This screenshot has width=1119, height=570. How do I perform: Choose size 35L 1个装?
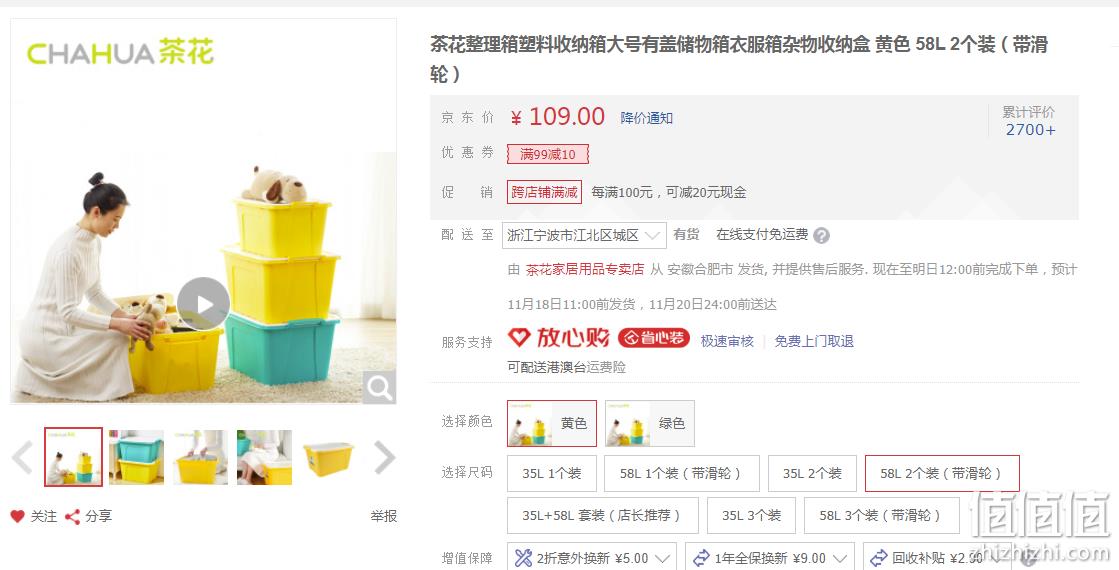tap(552, 474)
